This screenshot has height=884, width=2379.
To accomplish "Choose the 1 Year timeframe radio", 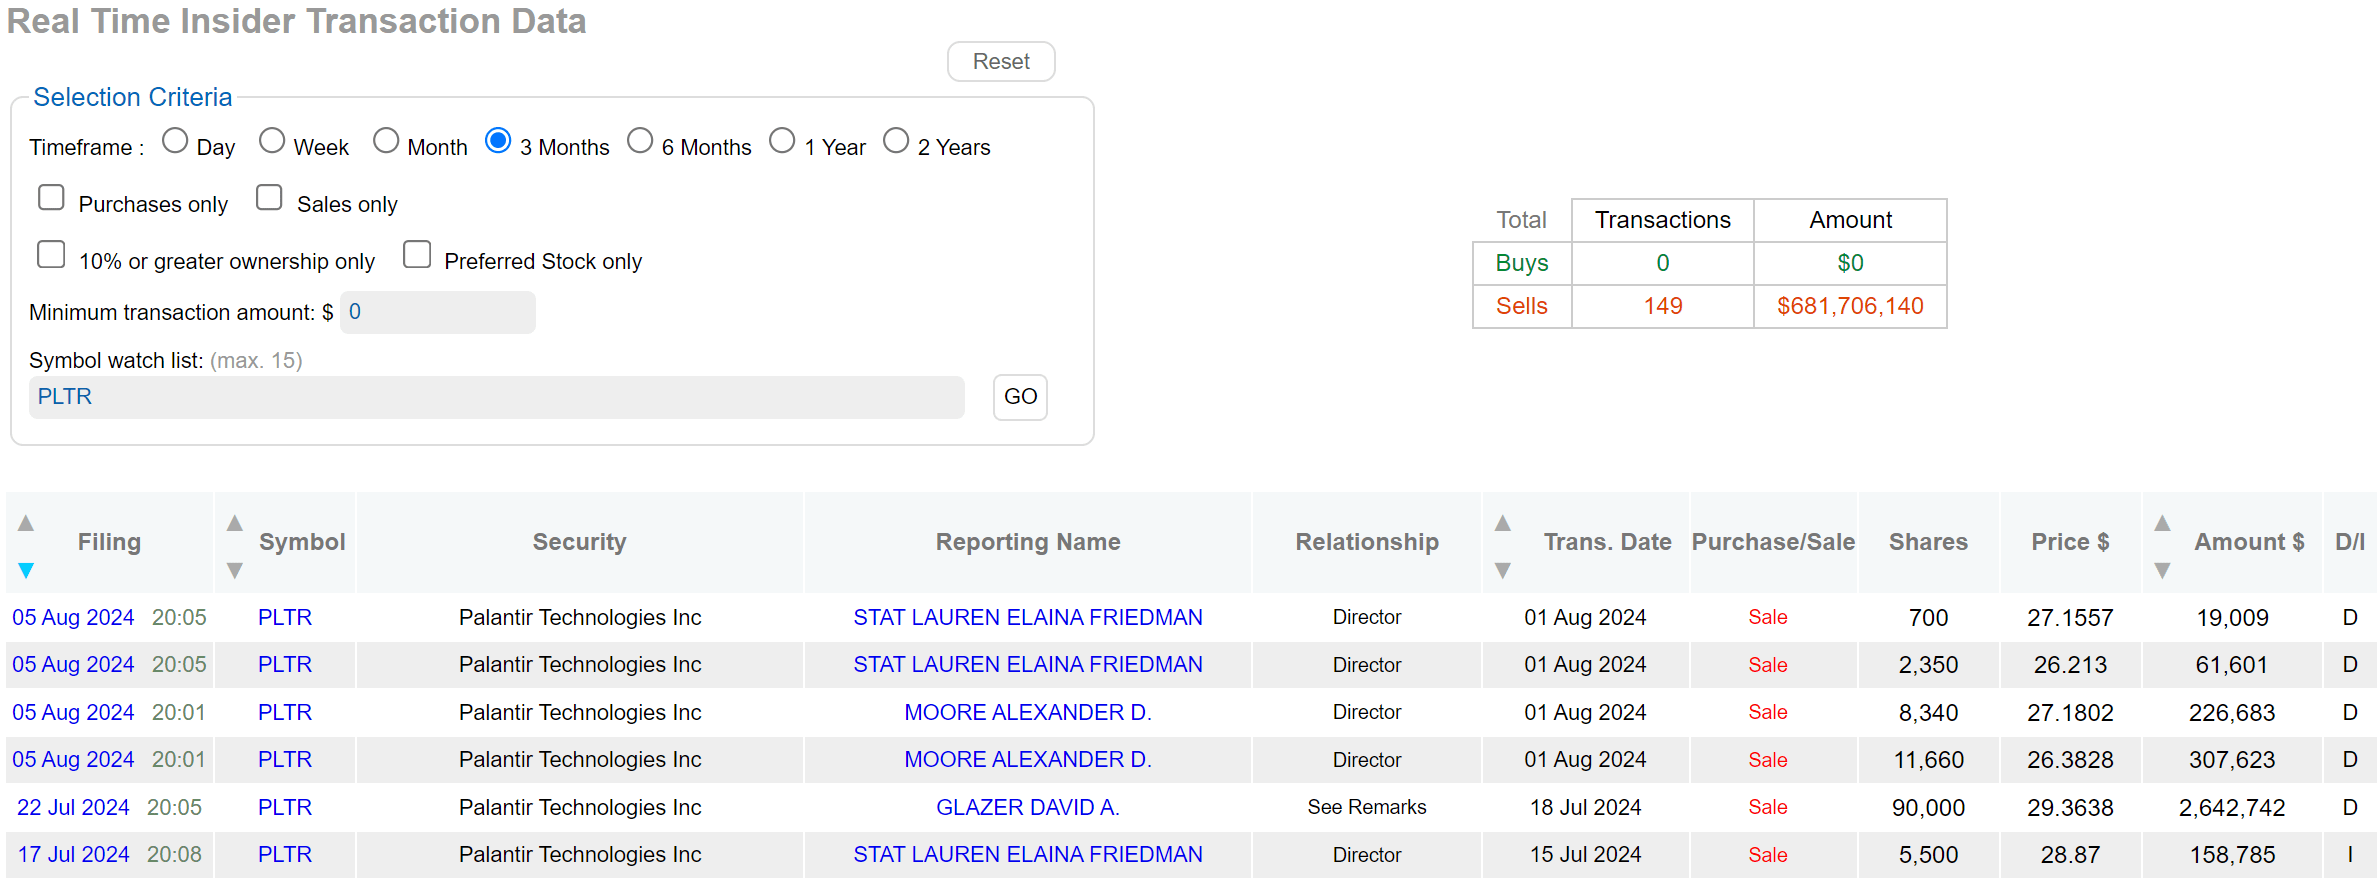I will pyautogui.click(x=782, y=141).
